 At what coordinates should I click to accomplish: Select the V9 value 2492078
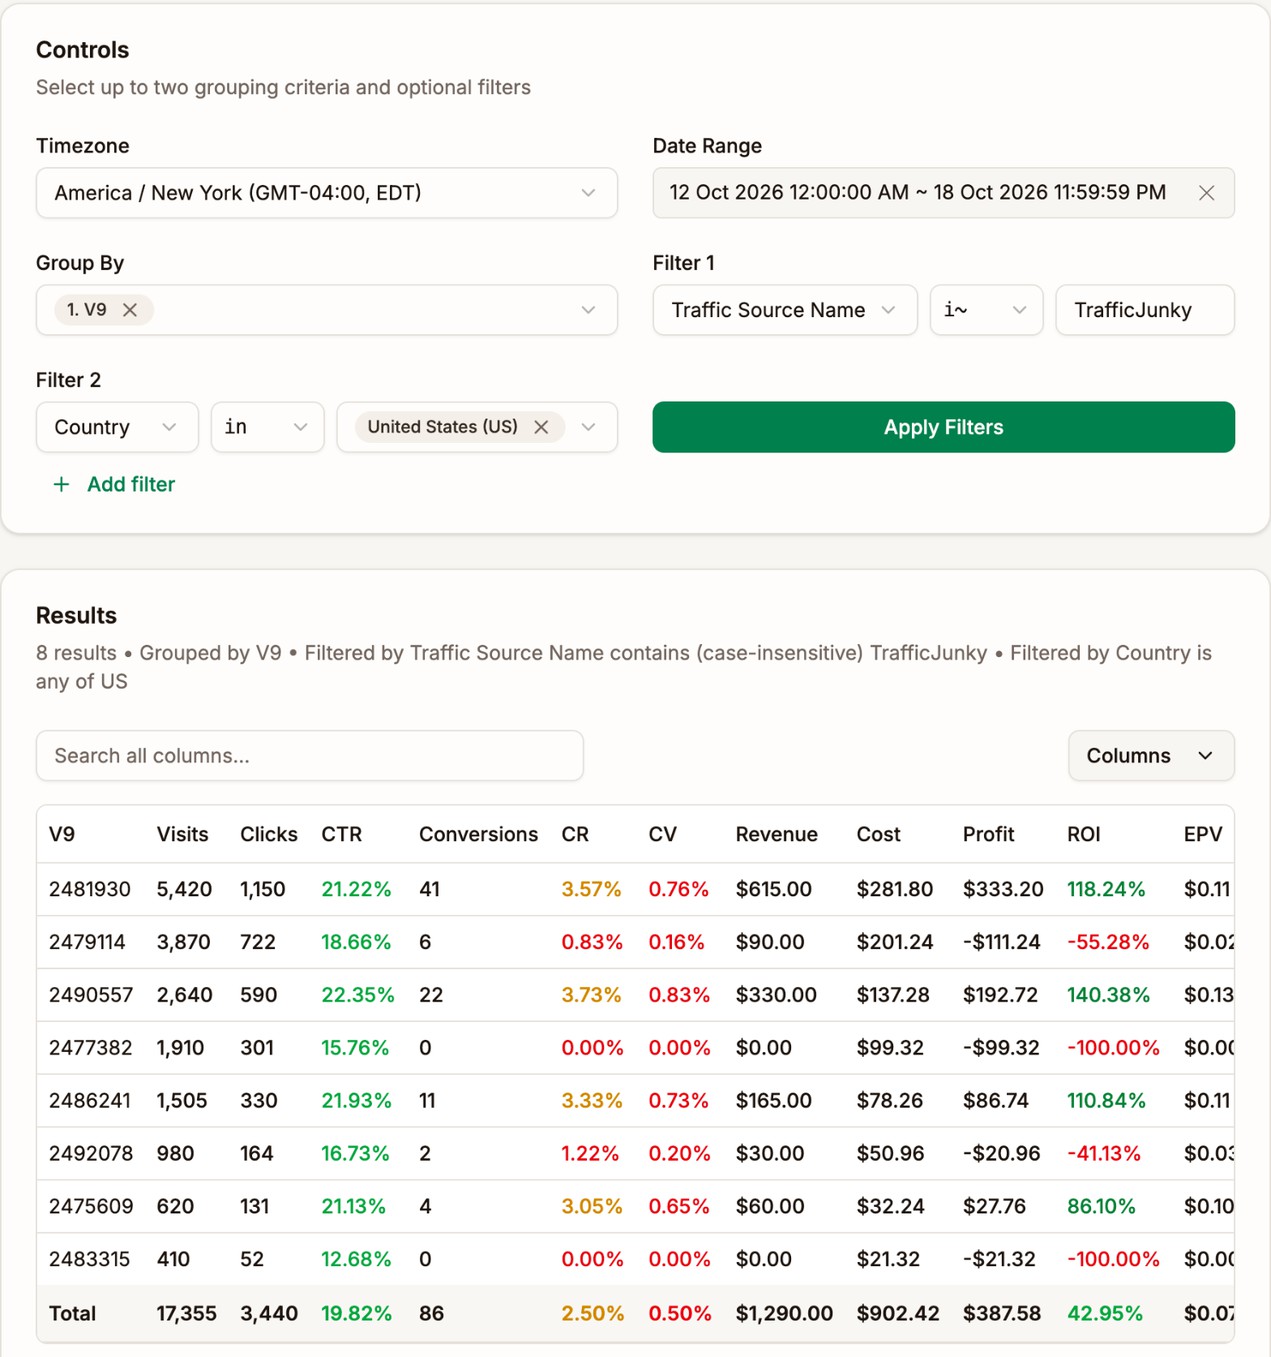pos(91,1154)
